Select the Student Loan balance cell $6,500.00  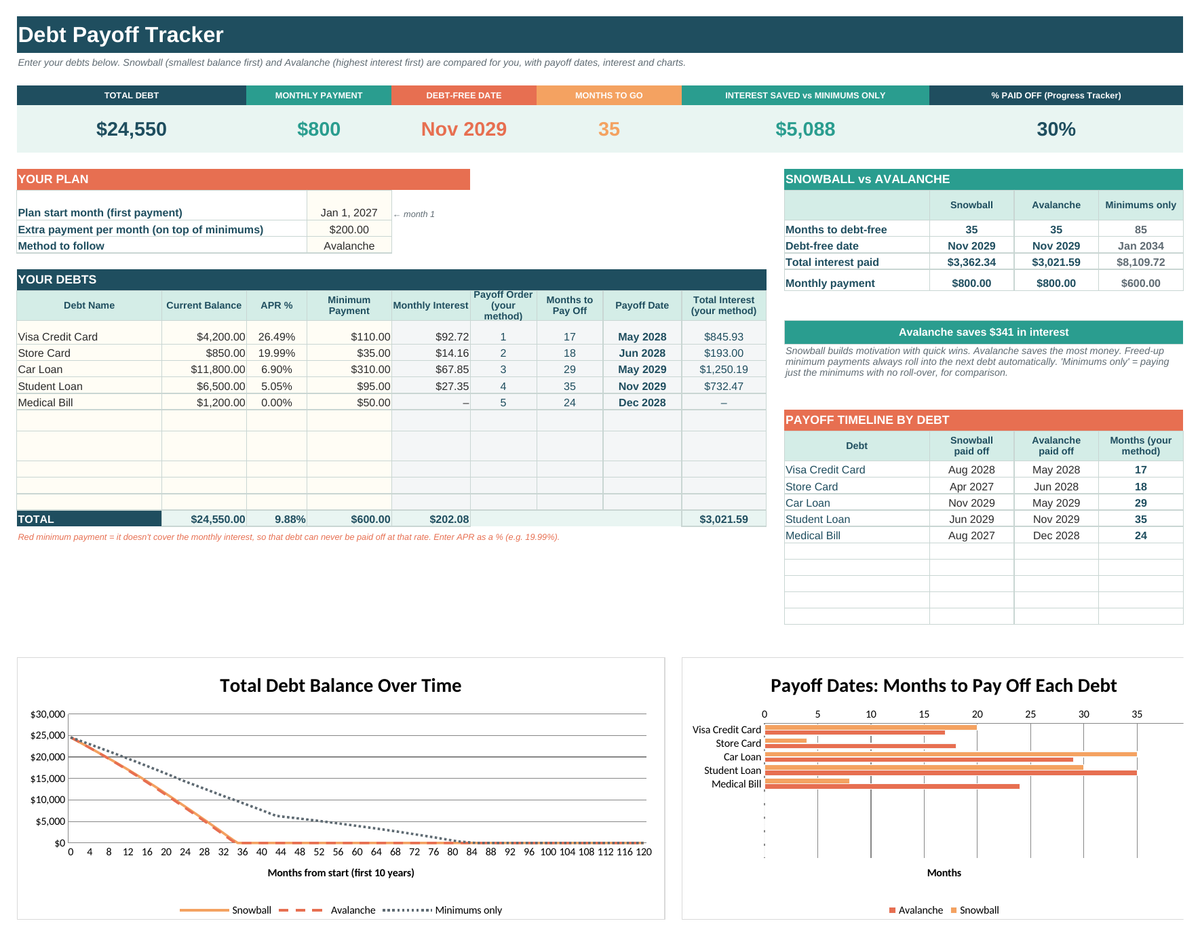pos(204,386)
